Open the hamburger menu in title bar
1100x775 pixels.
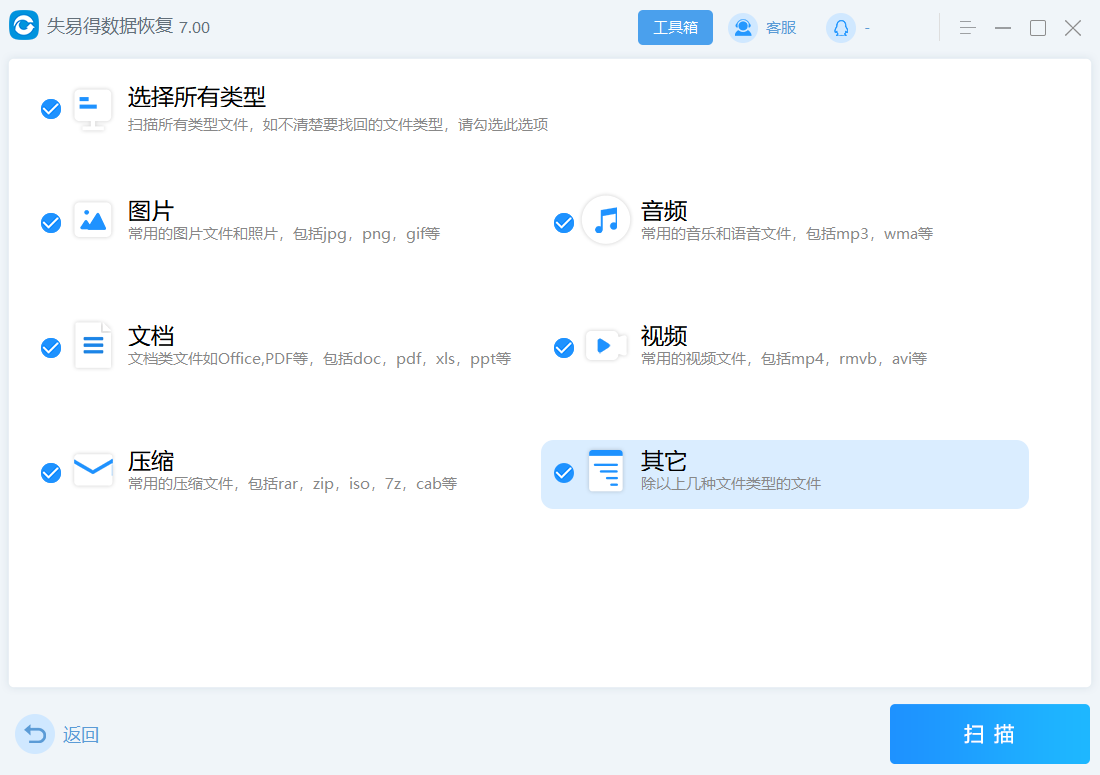click(x=967, y=28)
